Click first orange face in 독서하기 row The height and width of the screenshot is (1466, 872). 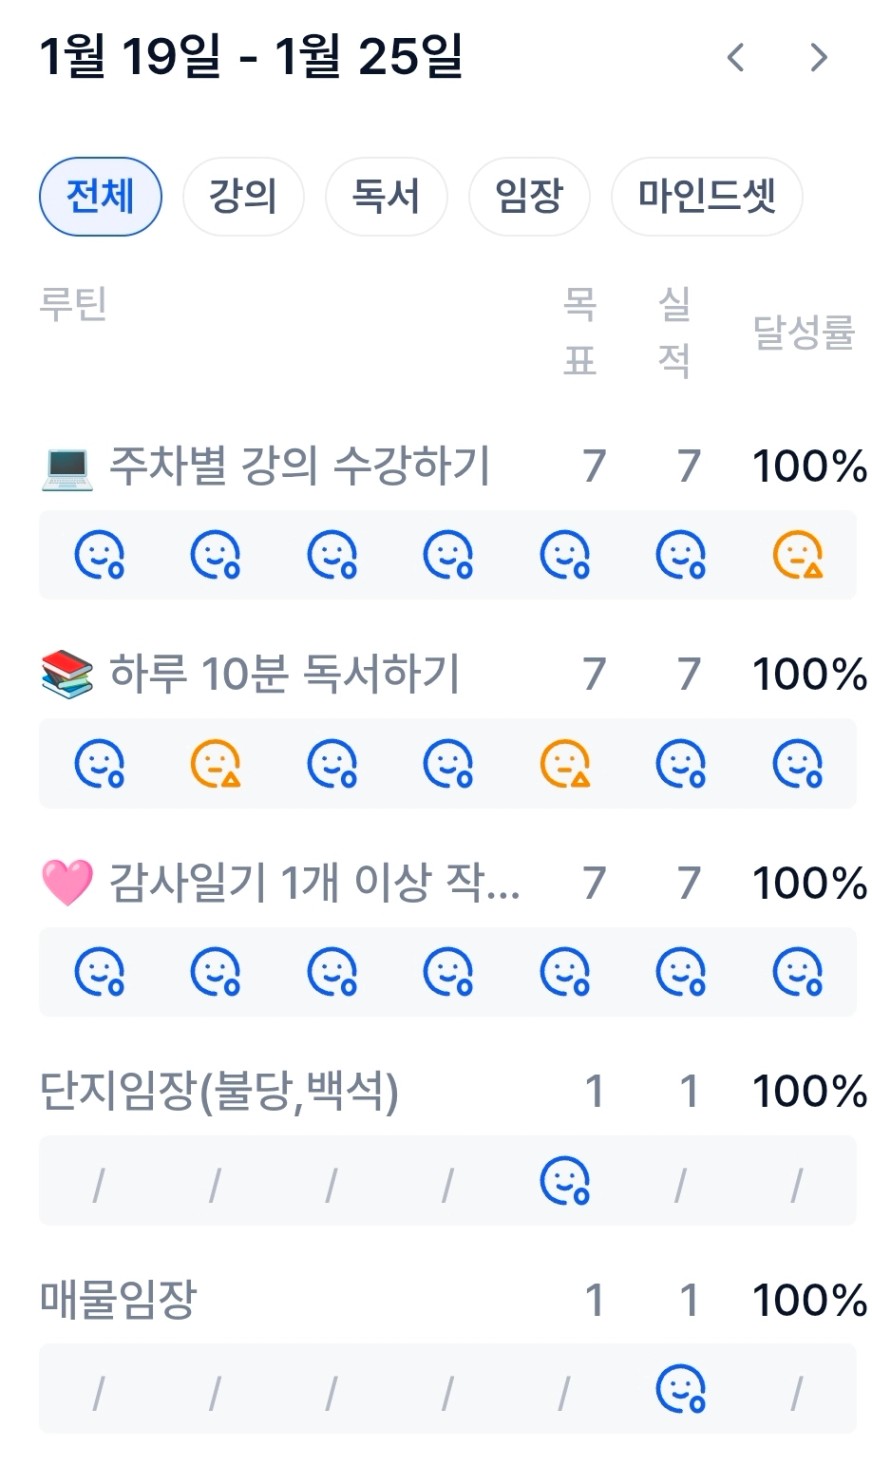tap(215, 764)
